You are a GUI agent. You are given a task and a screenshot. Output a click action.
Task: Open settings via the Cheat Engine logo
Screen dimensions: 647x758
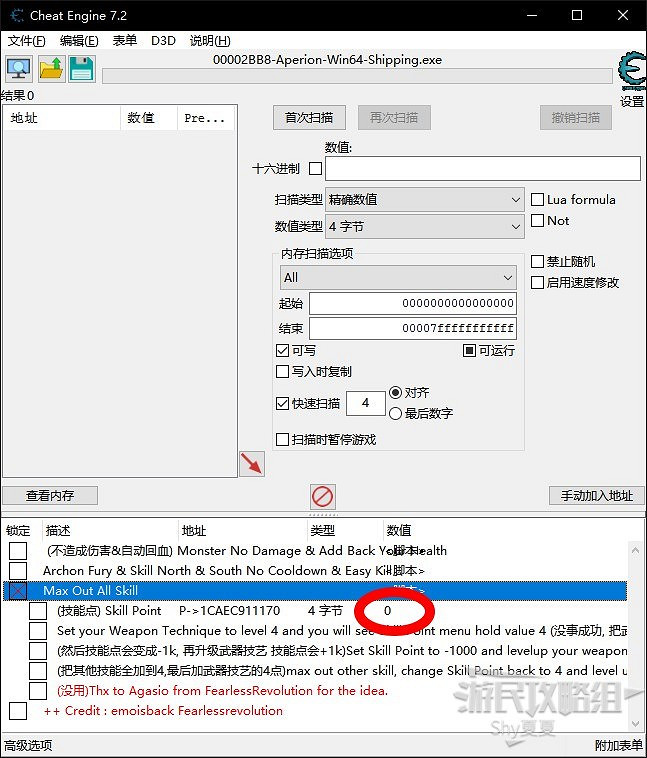632,72
